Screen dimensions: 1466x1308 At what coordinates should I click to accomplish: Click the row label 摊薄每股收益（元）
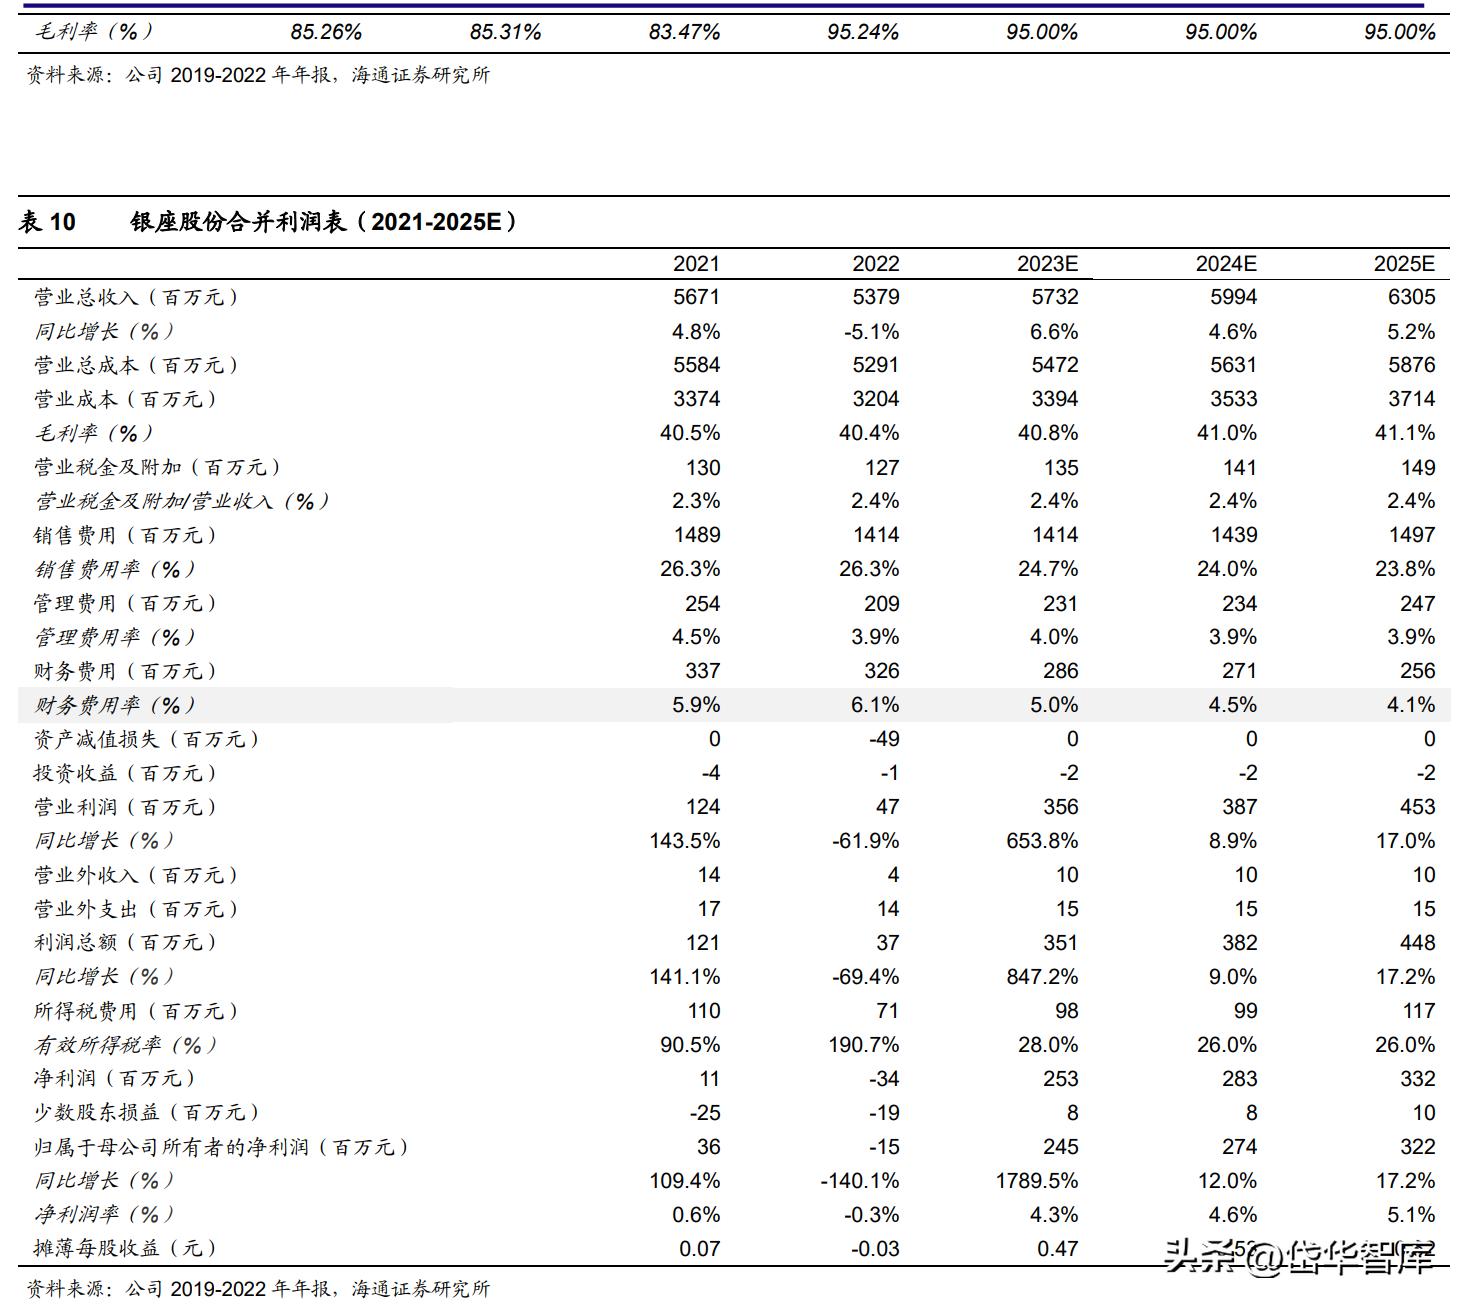click(126, 1248)
